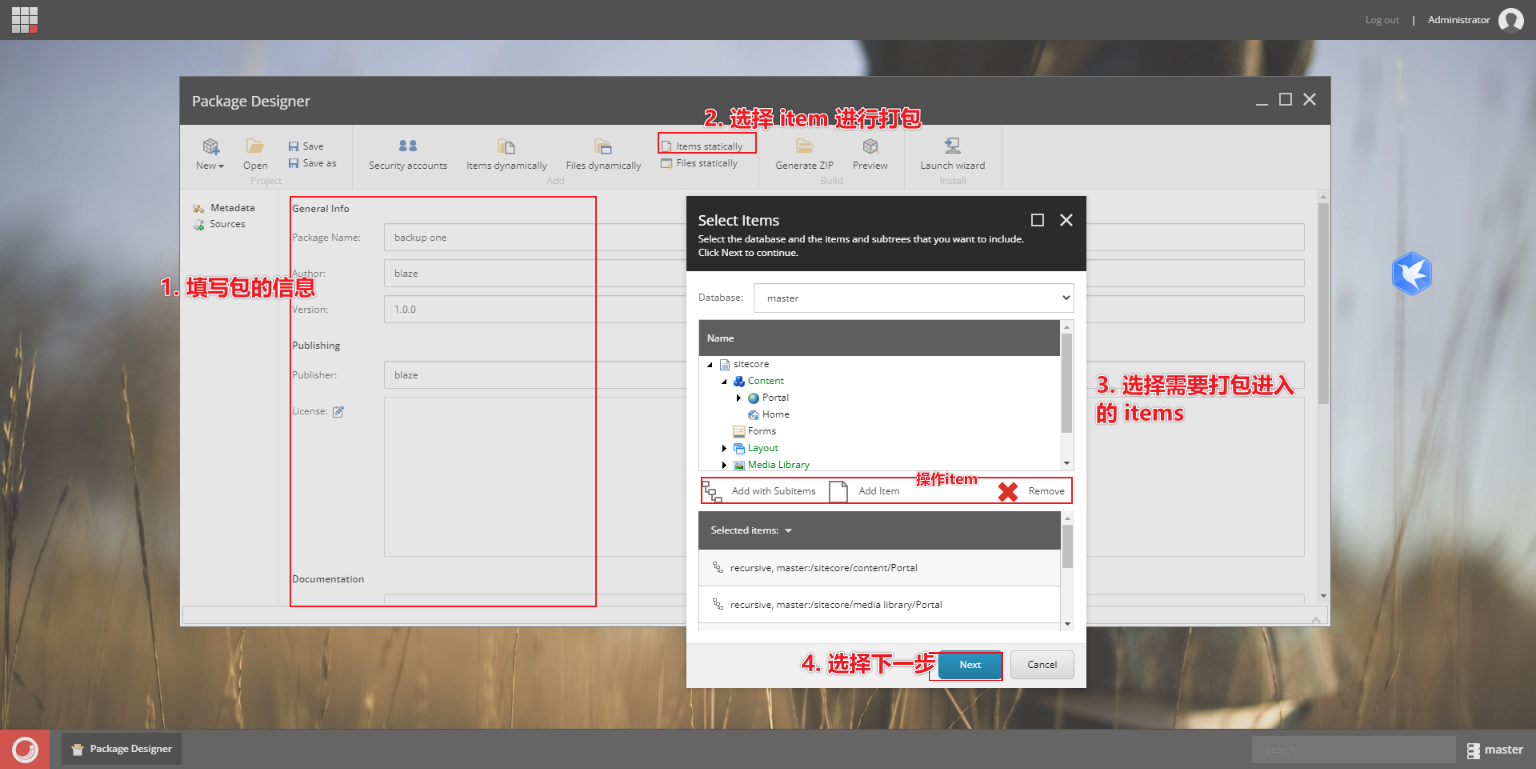Expand the Media Library tree node

tap(724, 465)
